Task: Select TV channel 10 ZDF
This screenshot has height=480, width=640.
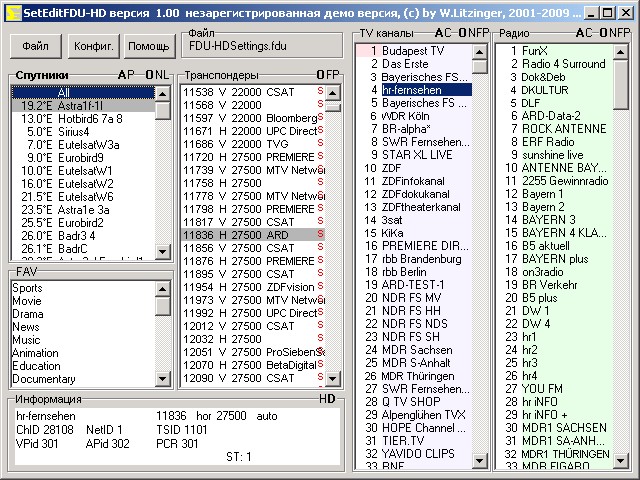Action: 414,168
